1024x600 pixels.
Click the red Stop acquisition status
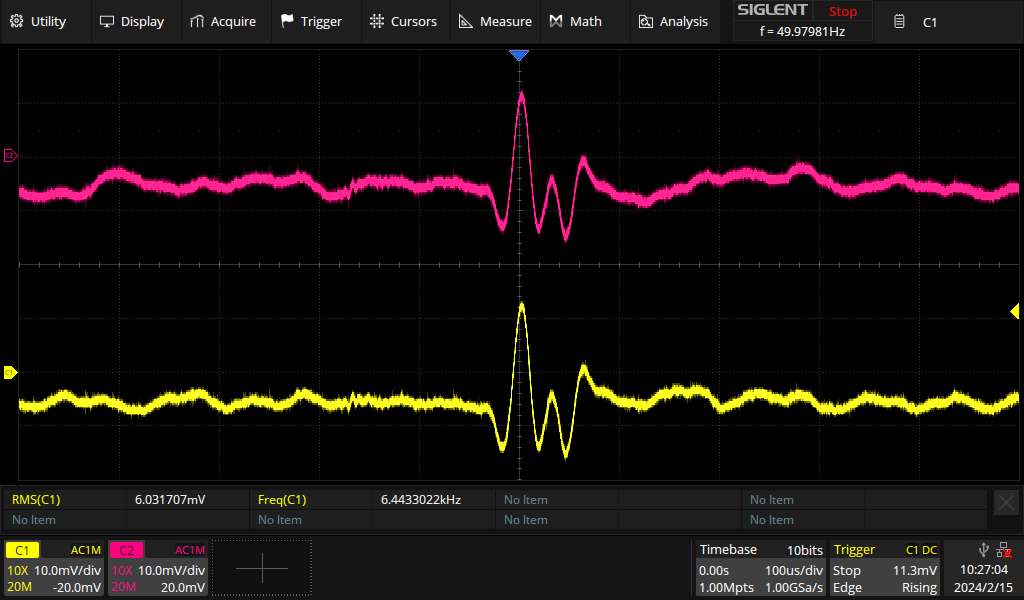(843, 11)
